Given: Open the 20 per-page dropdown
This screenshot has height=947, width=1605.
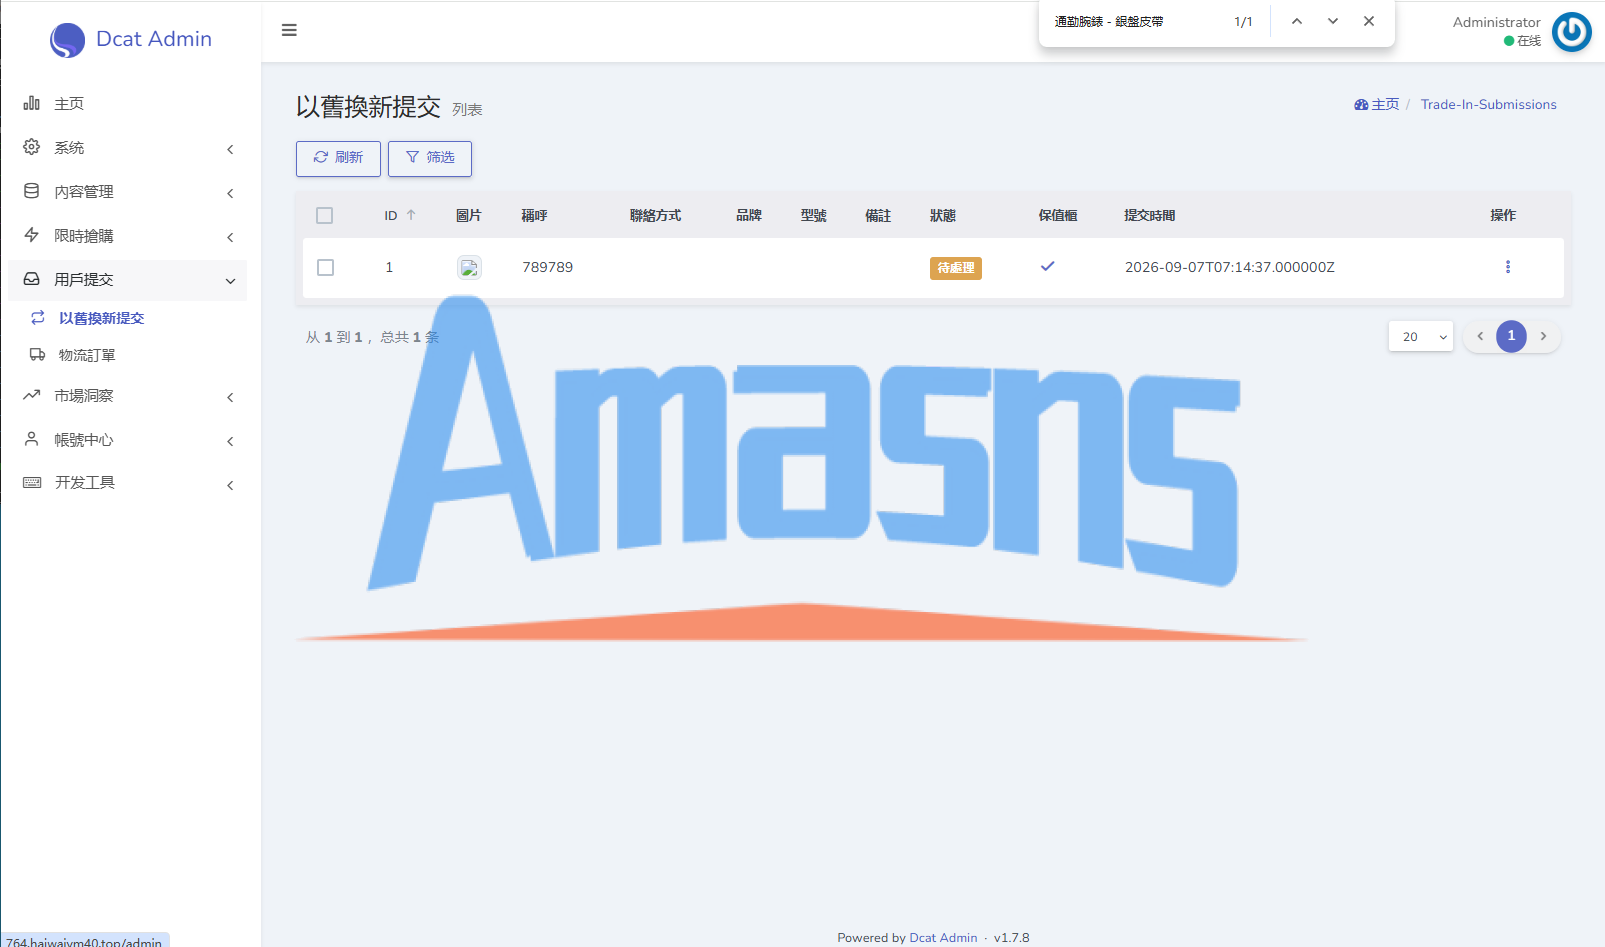Looking at the screenshot, I should [x=1421, y=337].
